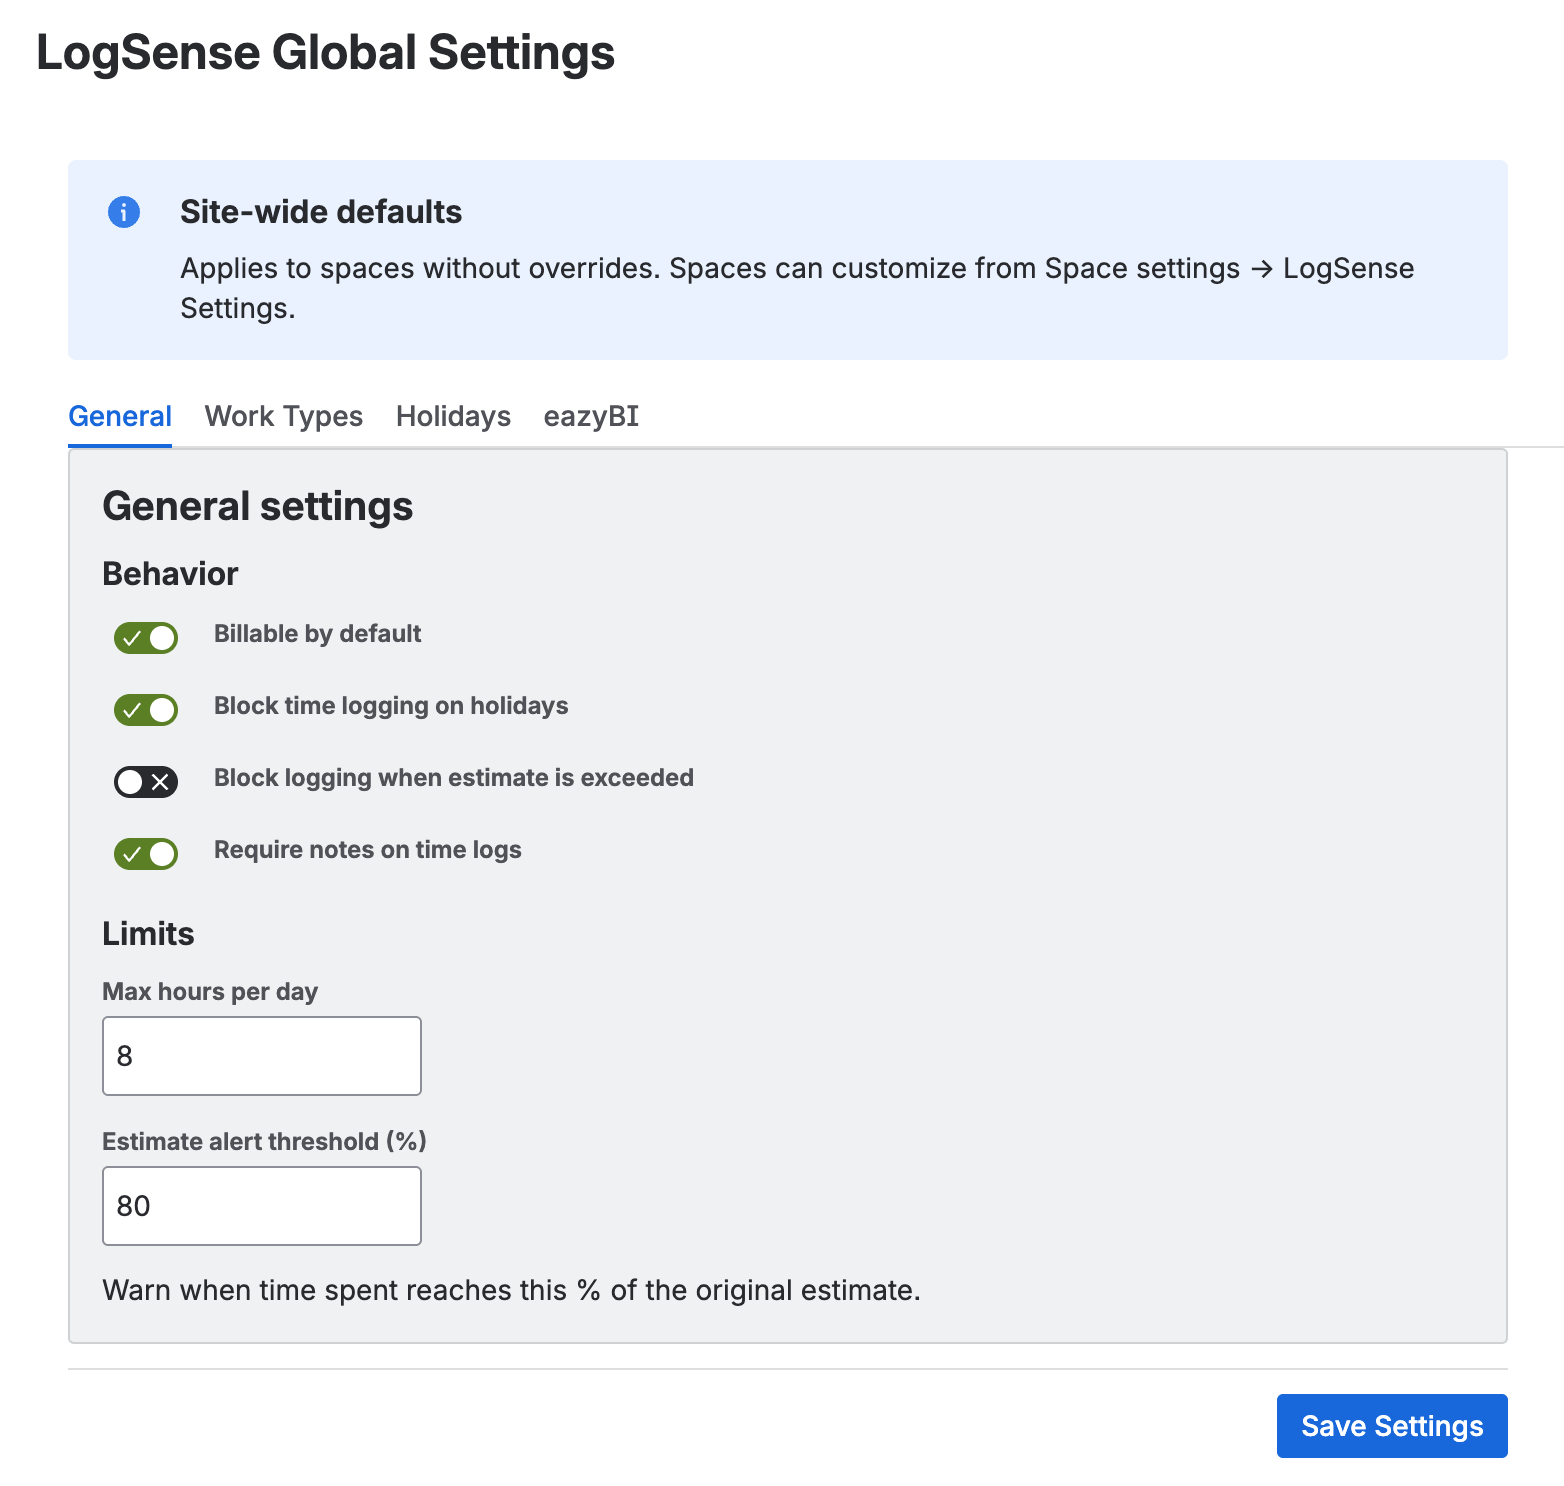Click the Save Settings button
The image size is (1564, 1486).
(1392, 1426)
